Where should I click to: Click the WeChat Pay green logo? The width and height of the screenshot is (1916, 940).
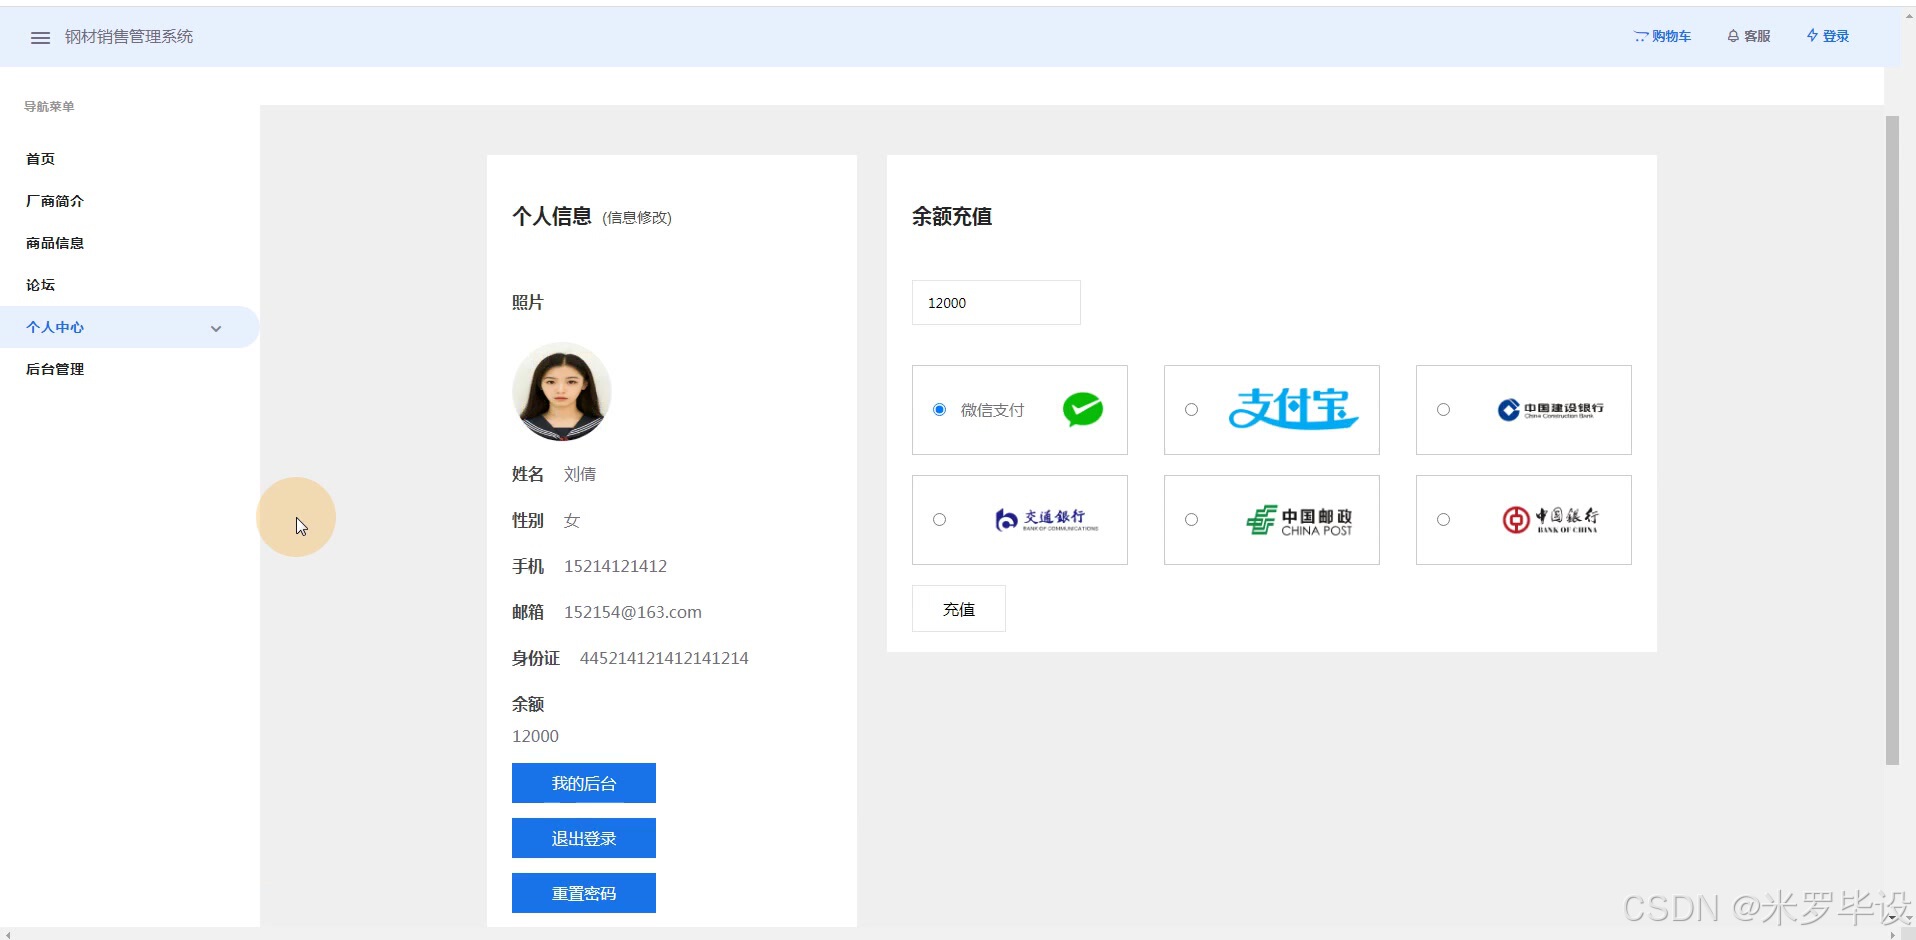1083,409
